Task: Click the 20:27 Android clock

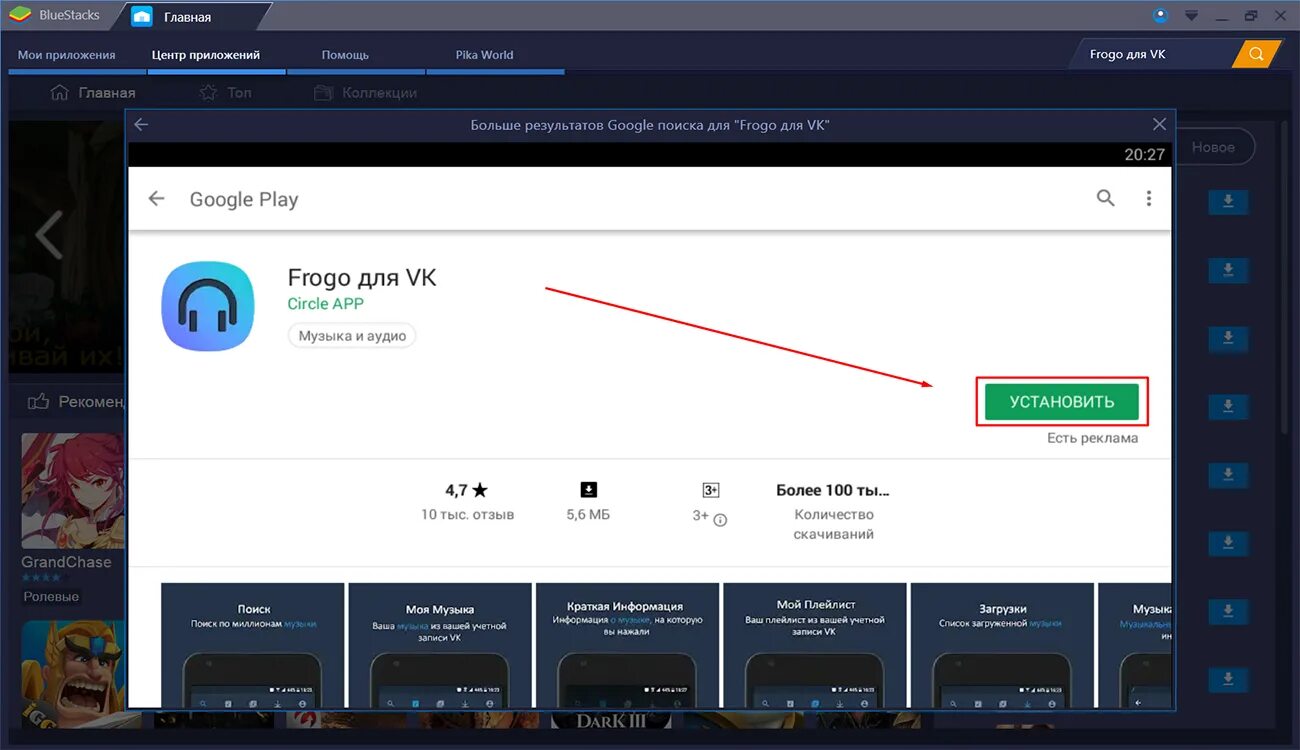Action: click(x=1144, y=154)
